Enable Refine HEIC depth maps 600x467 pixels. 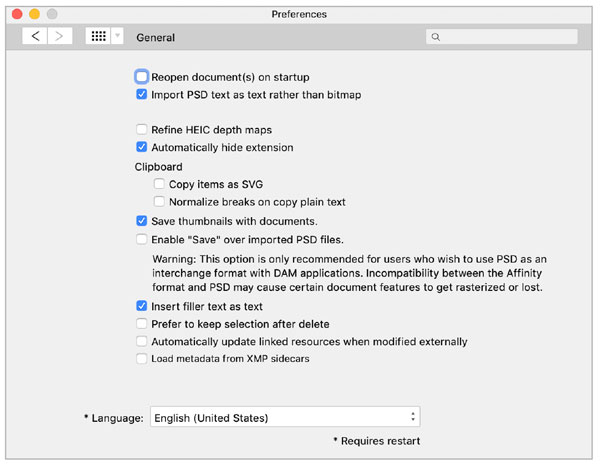pyautogui.click(x=142, y=129)
